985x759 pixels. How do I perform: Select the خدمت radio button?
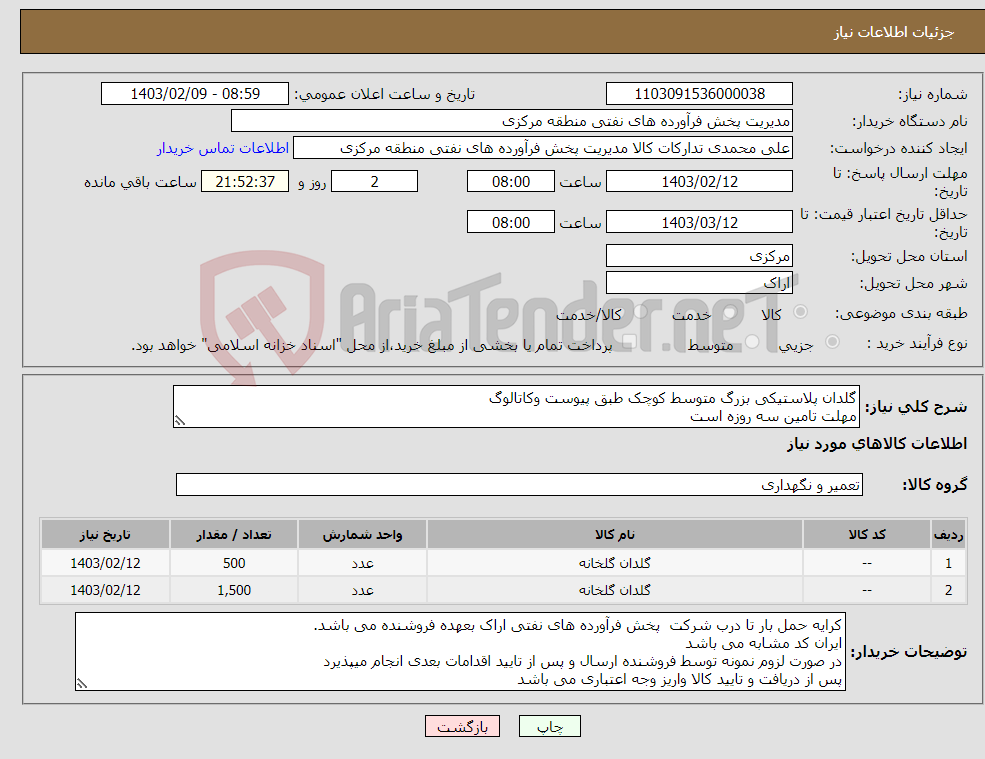tap(729, 312)
